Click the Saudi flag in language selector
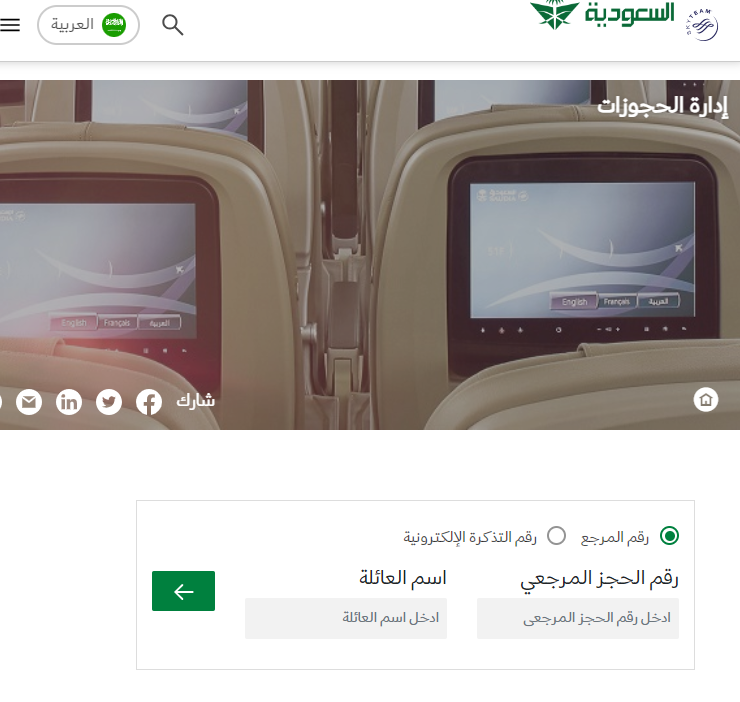The image size is (740, 702). [114, 25]
